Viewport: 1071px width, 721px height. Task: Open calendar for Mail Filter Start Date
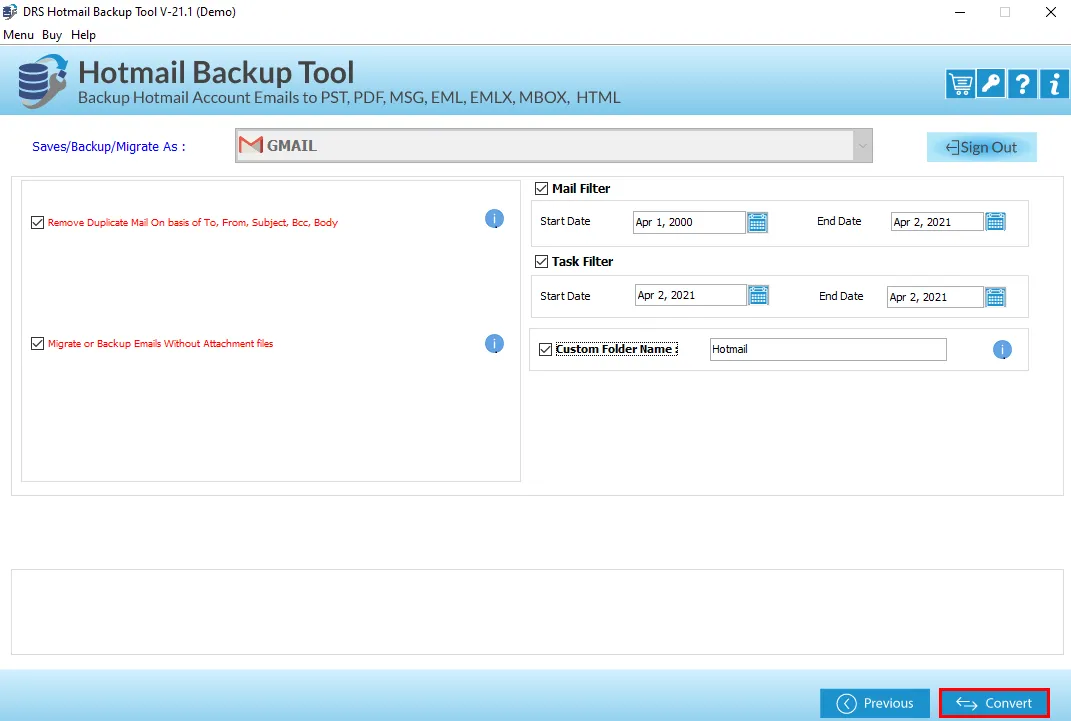coord(757,223)
